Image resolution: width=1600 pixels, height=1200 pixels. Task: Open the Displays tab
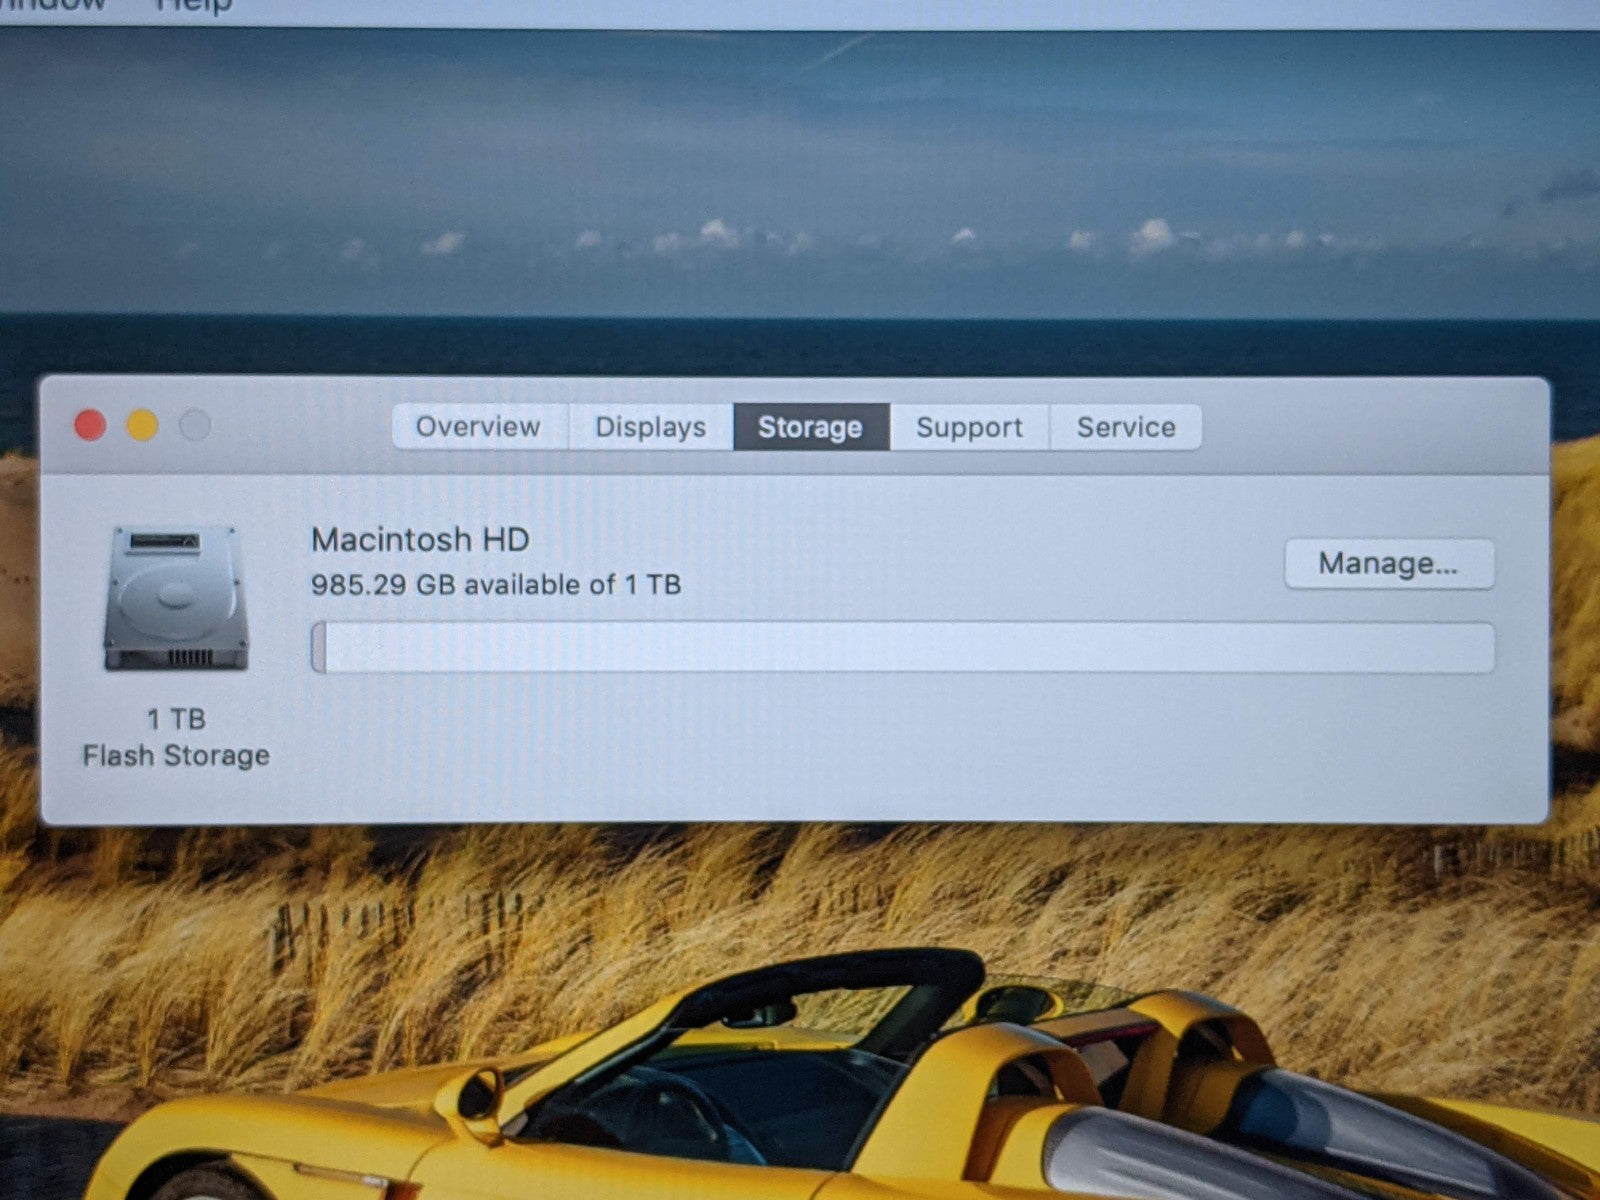point(650,427)
